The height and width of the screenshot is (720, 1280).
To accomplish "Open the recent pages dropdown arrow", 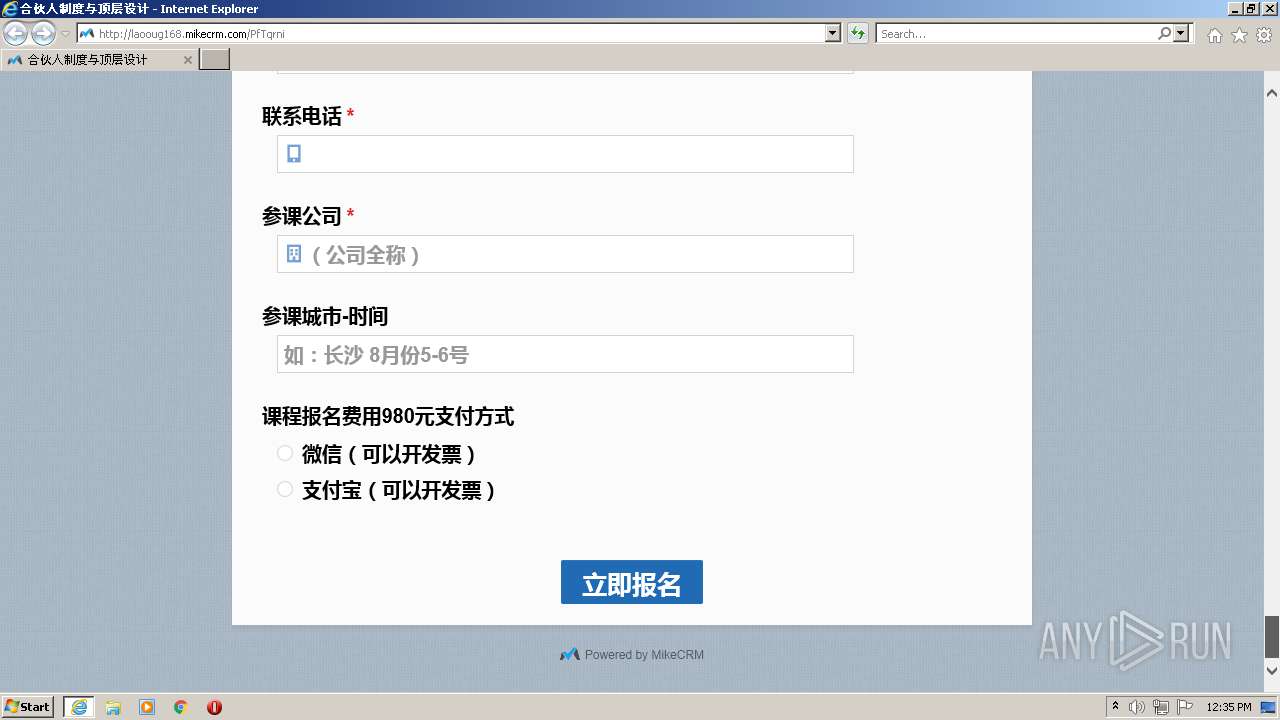I will pyautogui.click(x=66, y=34).
